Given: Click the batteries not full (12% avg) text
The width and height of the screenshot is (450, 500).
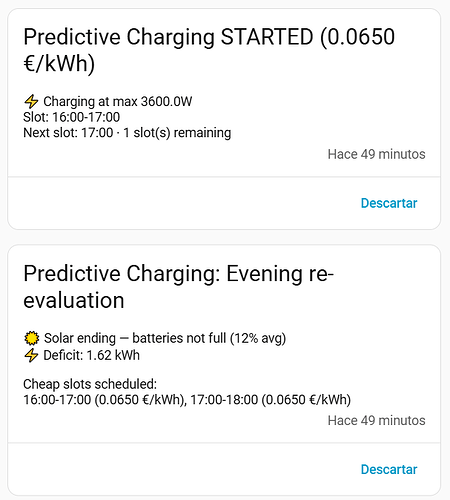Looking at the screenshot, I should (x=209, y=338).
